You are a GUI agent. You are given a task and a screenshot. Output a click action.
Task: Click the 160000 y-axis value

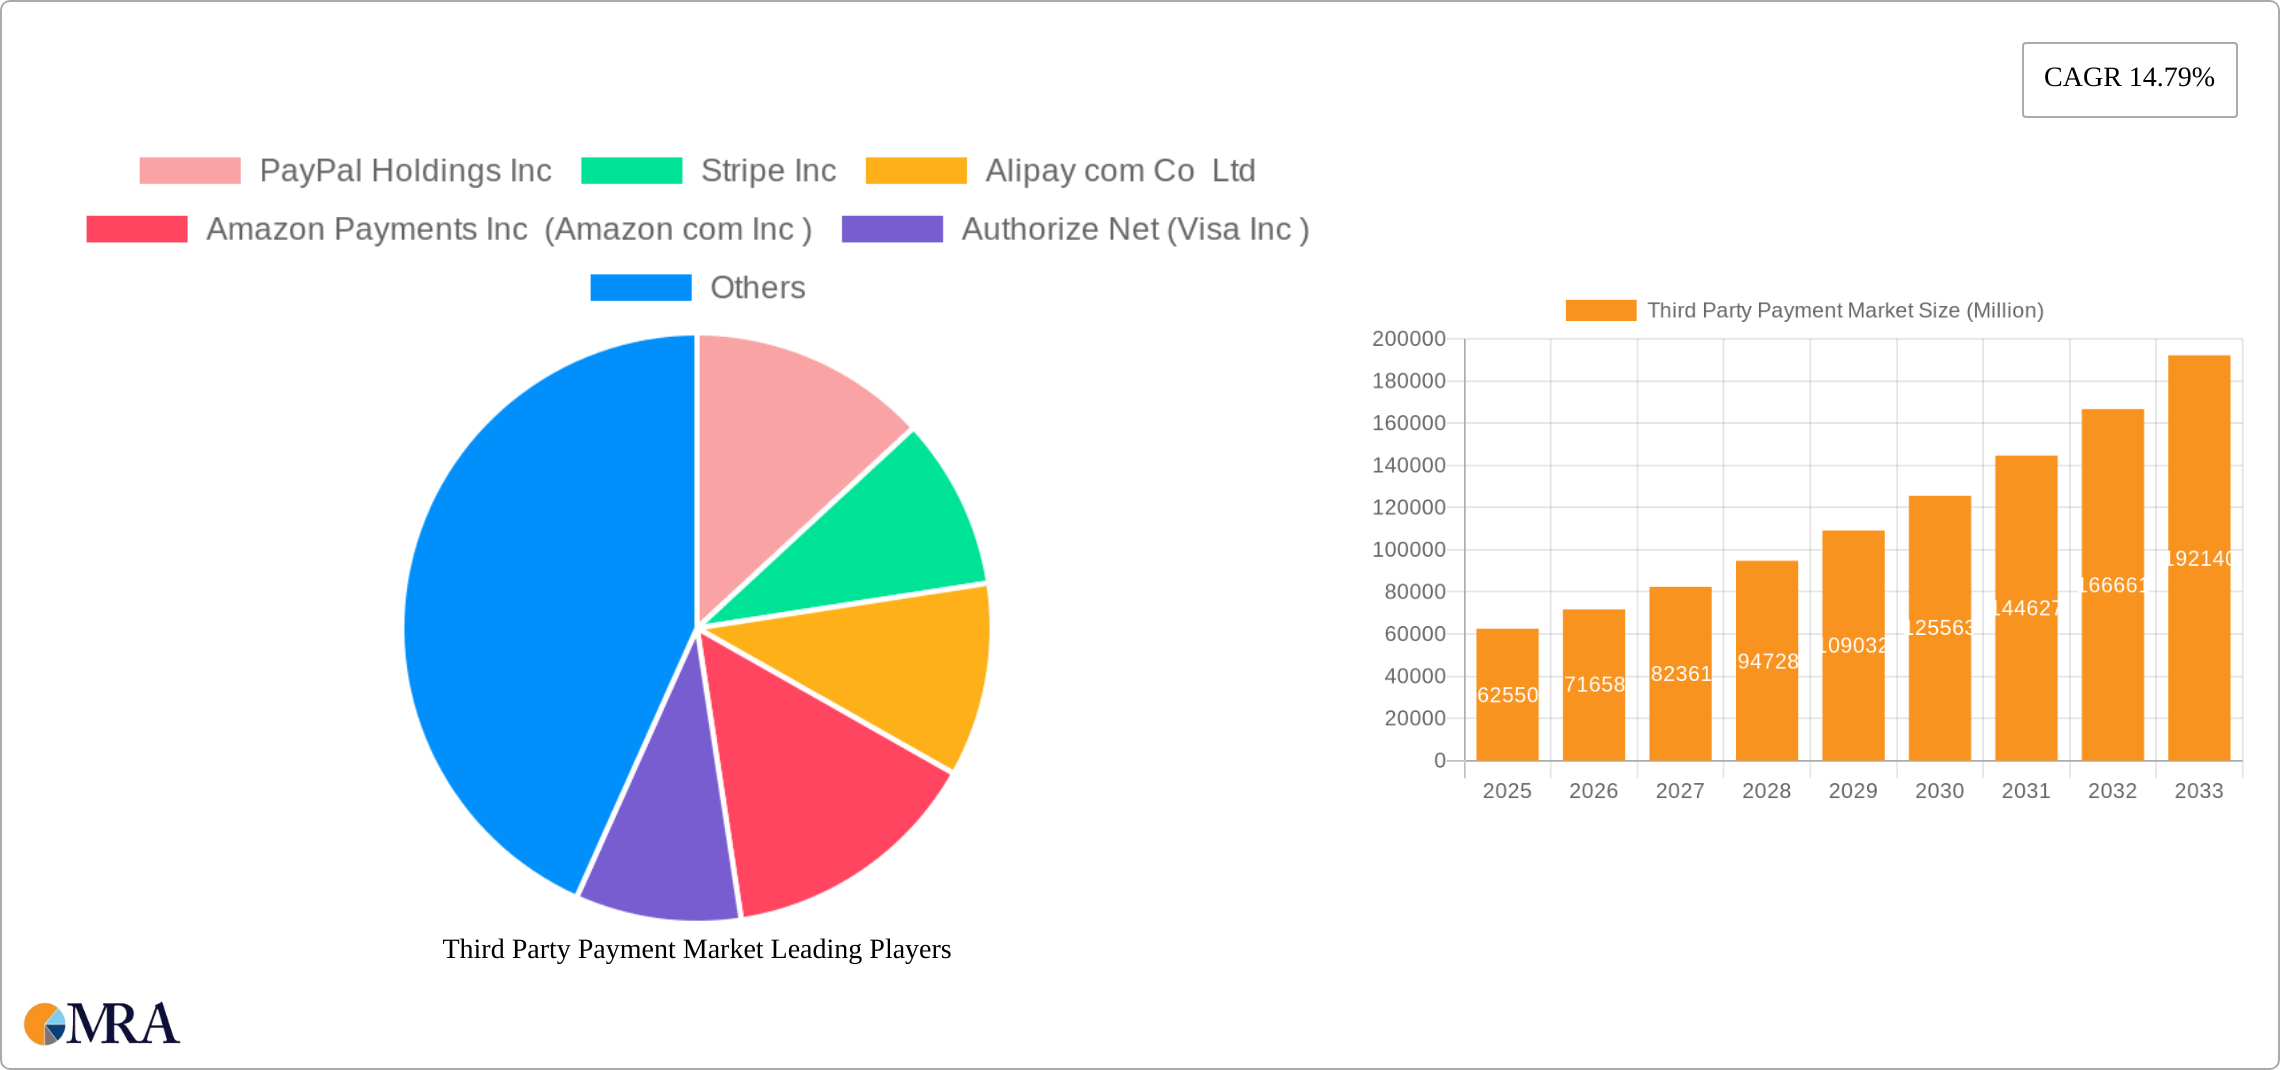(1409, 423)
